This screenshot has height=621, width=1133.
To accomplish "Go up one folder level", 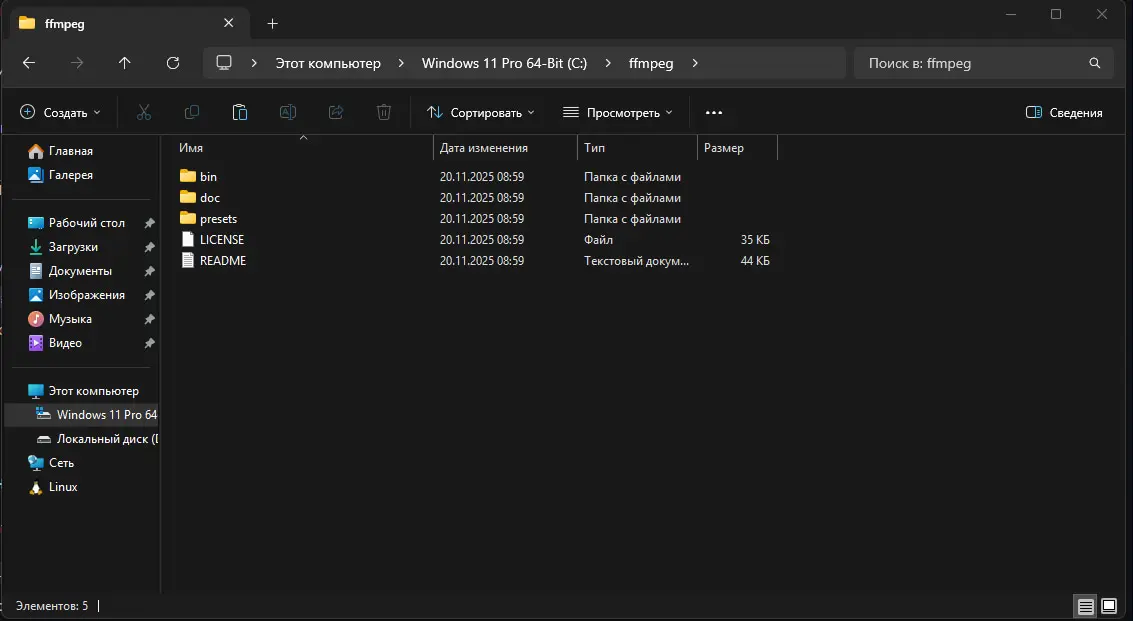I will click(124, 64).
